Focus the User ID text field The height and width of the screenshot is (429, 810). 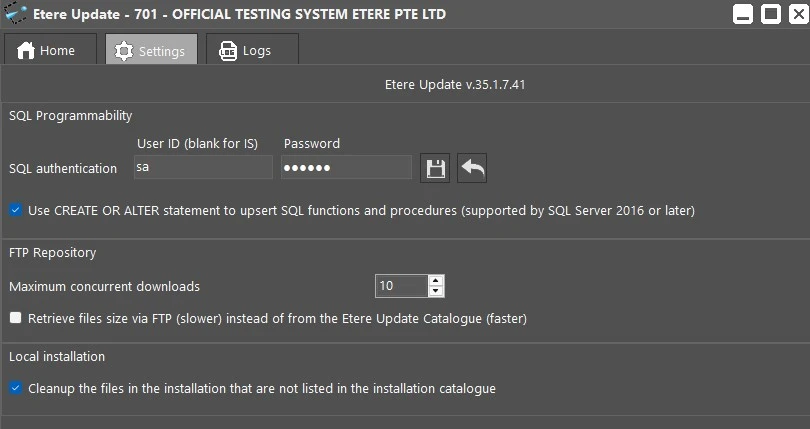[x=202, y=168]
